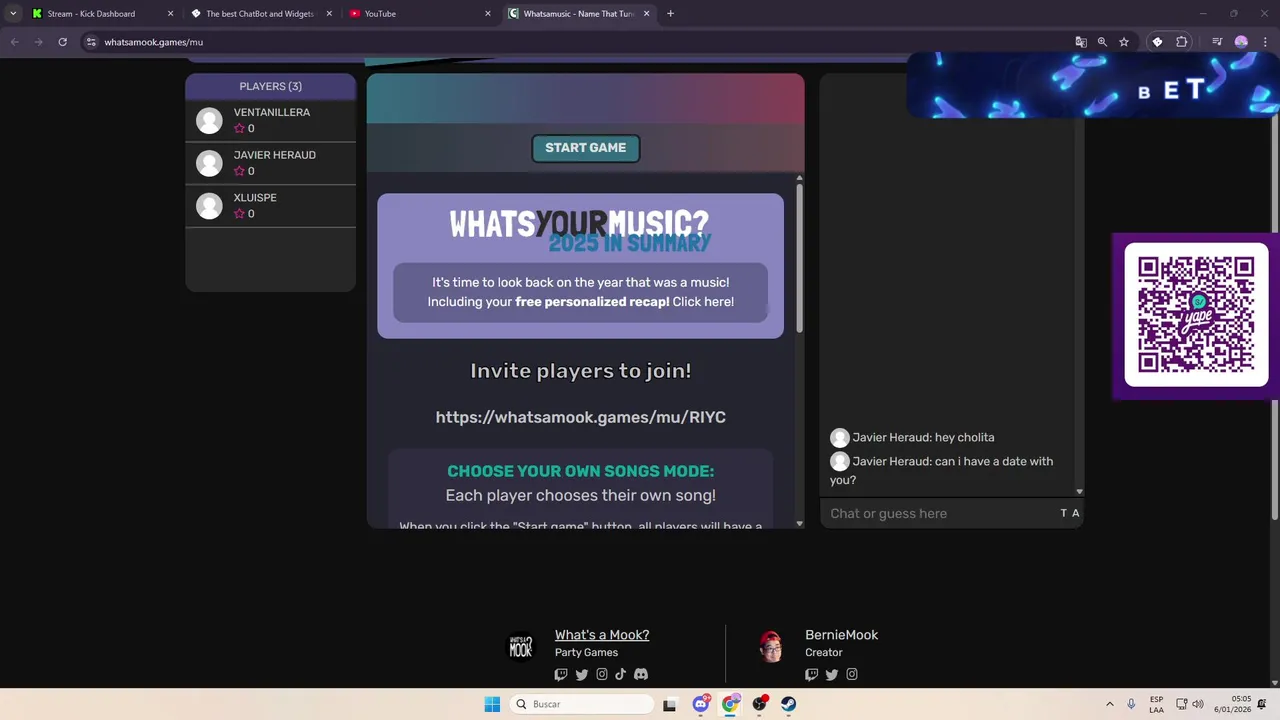
Task: Close the Kick Dashboard tab
Action: 170,14
